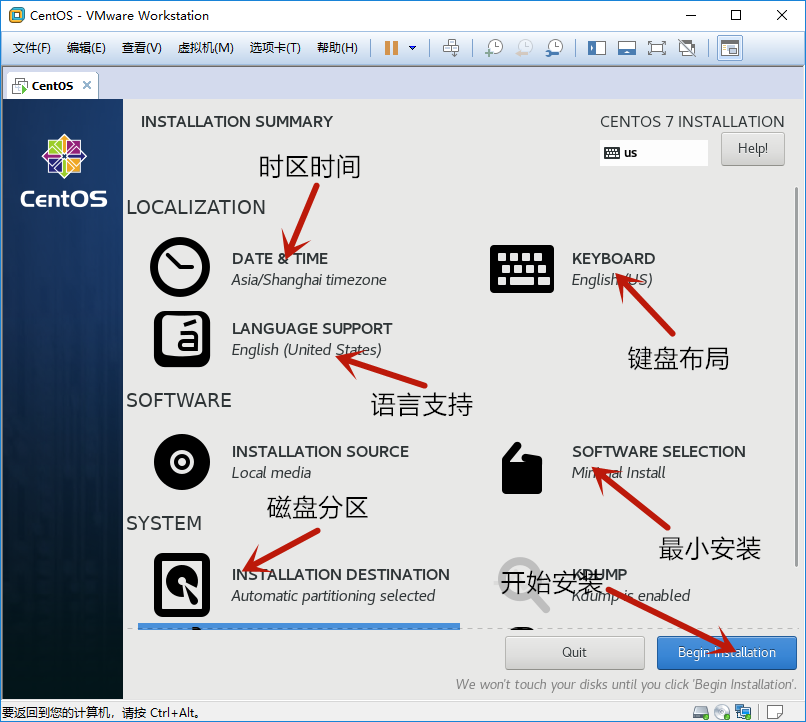
Task: Open the DATE & TIME settings
Action: pyautogui.click(x=280, y=258)
